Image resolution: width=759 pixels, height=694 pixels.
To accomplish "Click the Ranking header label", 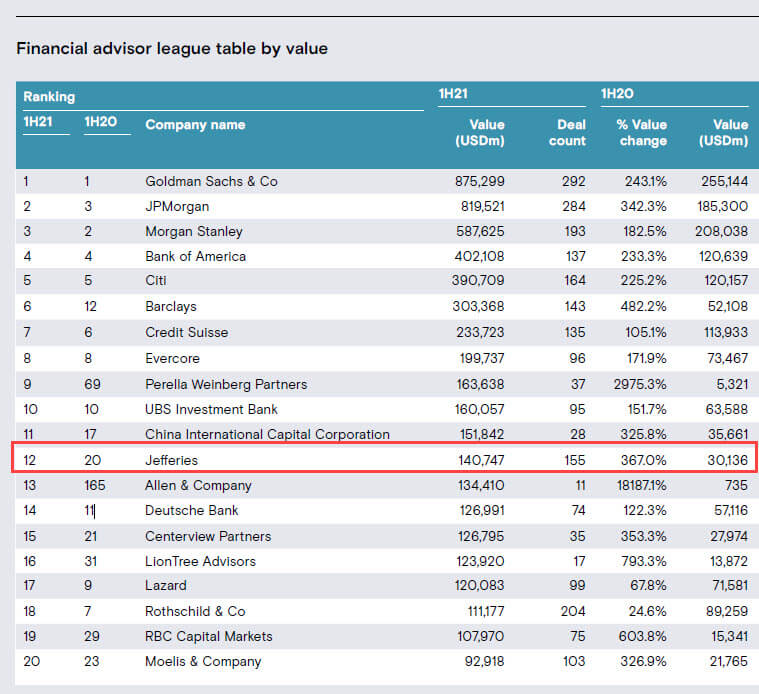I will [49, 97].
